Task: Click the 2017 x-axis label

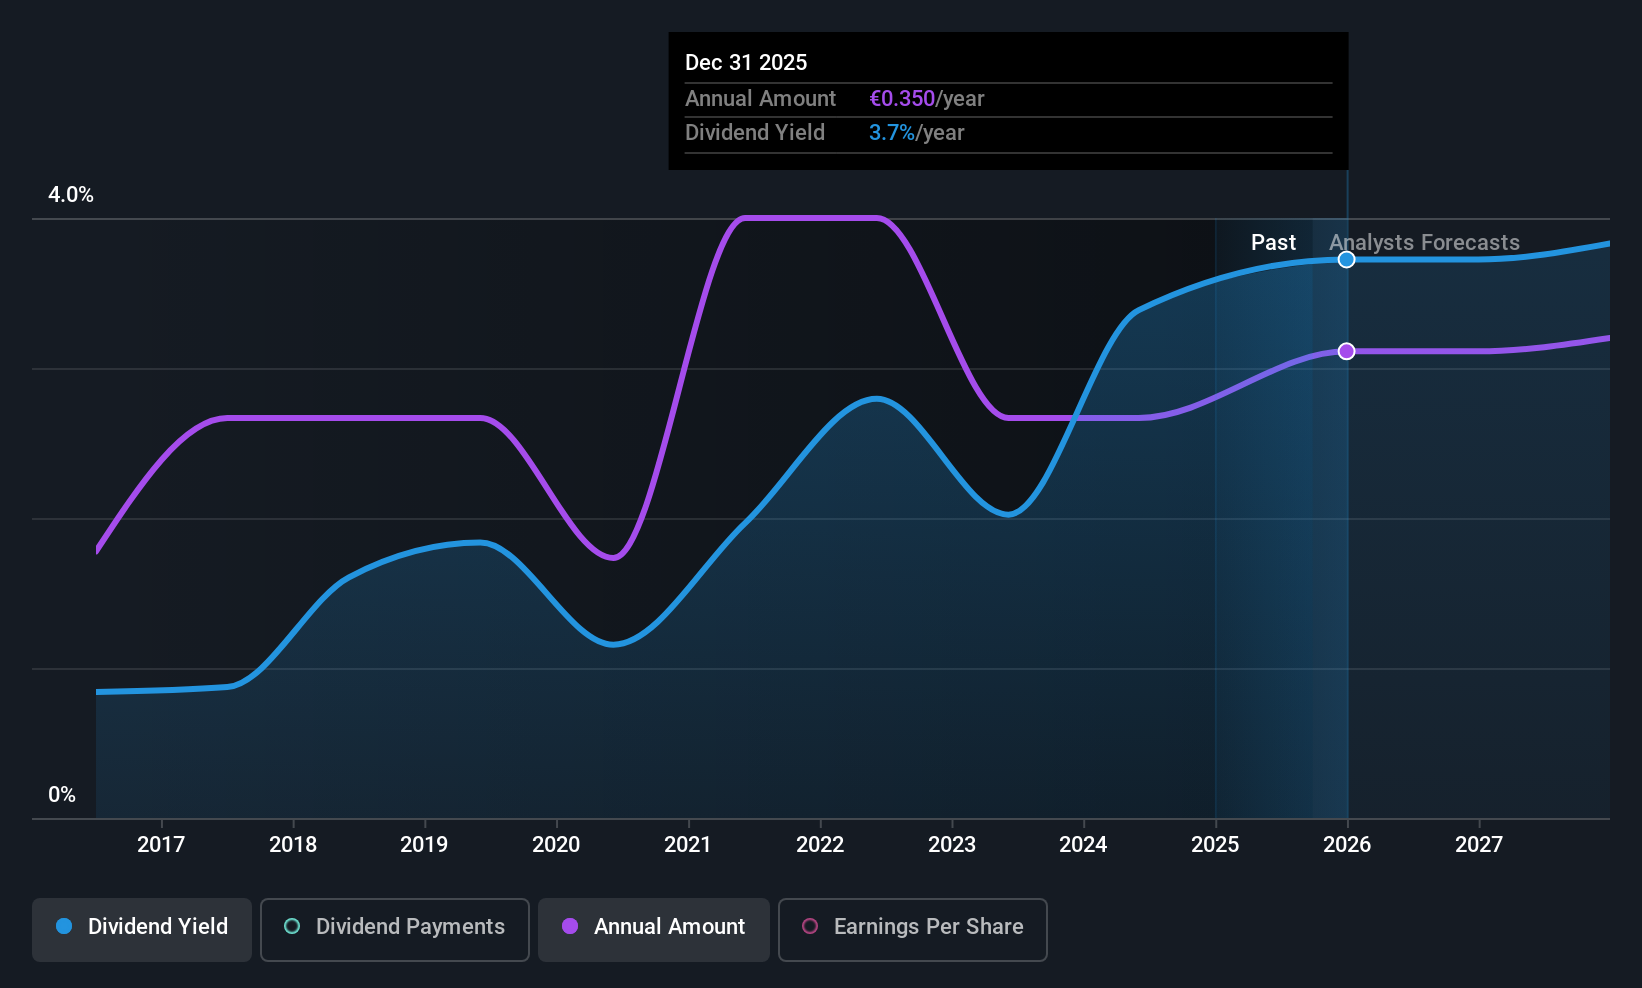Action: pyautogui.click(x=161, y=845)
